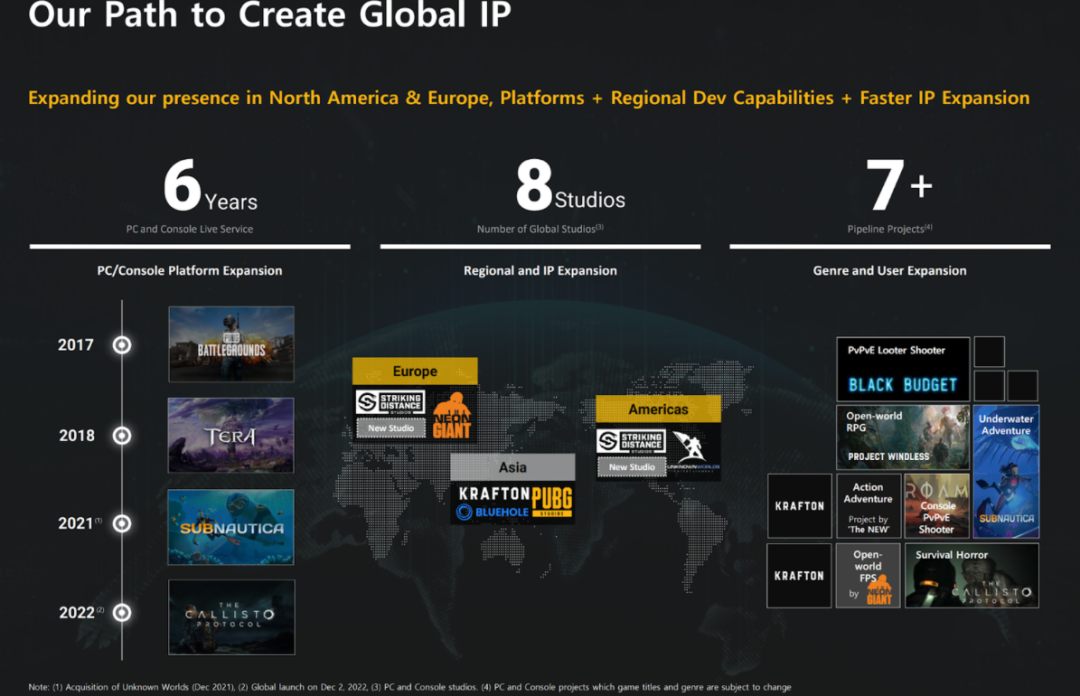This screenshot has height=696, width=1080.
Task: Click Striking Distance logo under Europe
Action: (390, 402)
